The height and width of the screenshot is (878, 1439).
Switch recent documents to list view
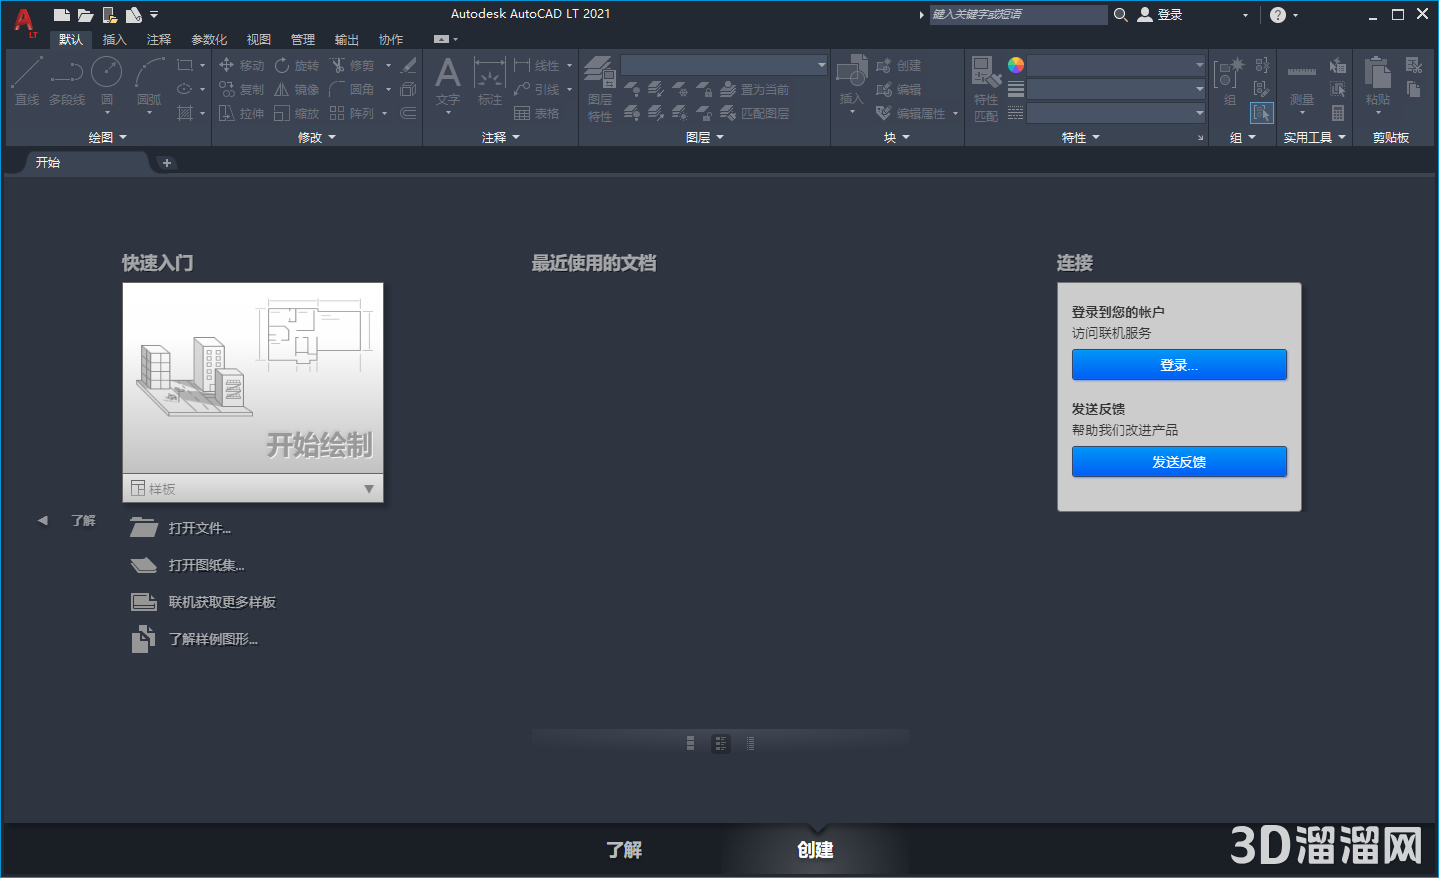[721, 743]
